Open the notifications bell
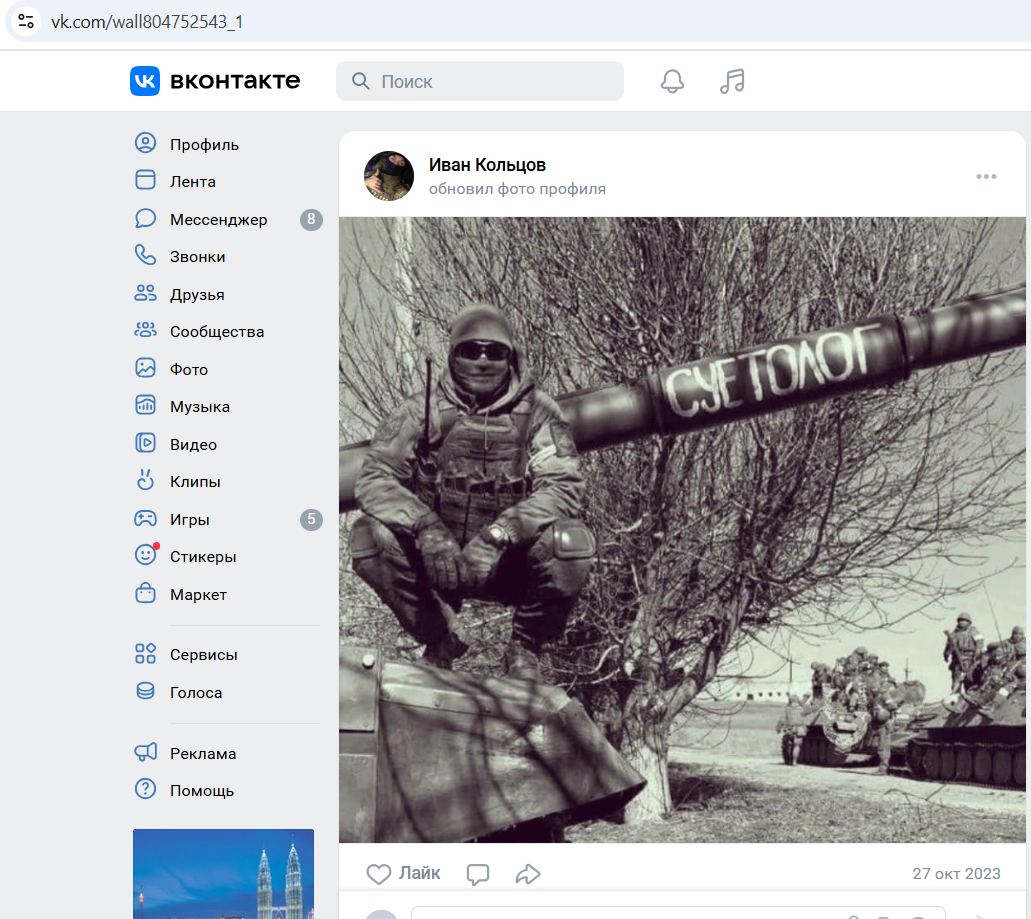The width and height of the screenshot is (1031, 919). 672,81
